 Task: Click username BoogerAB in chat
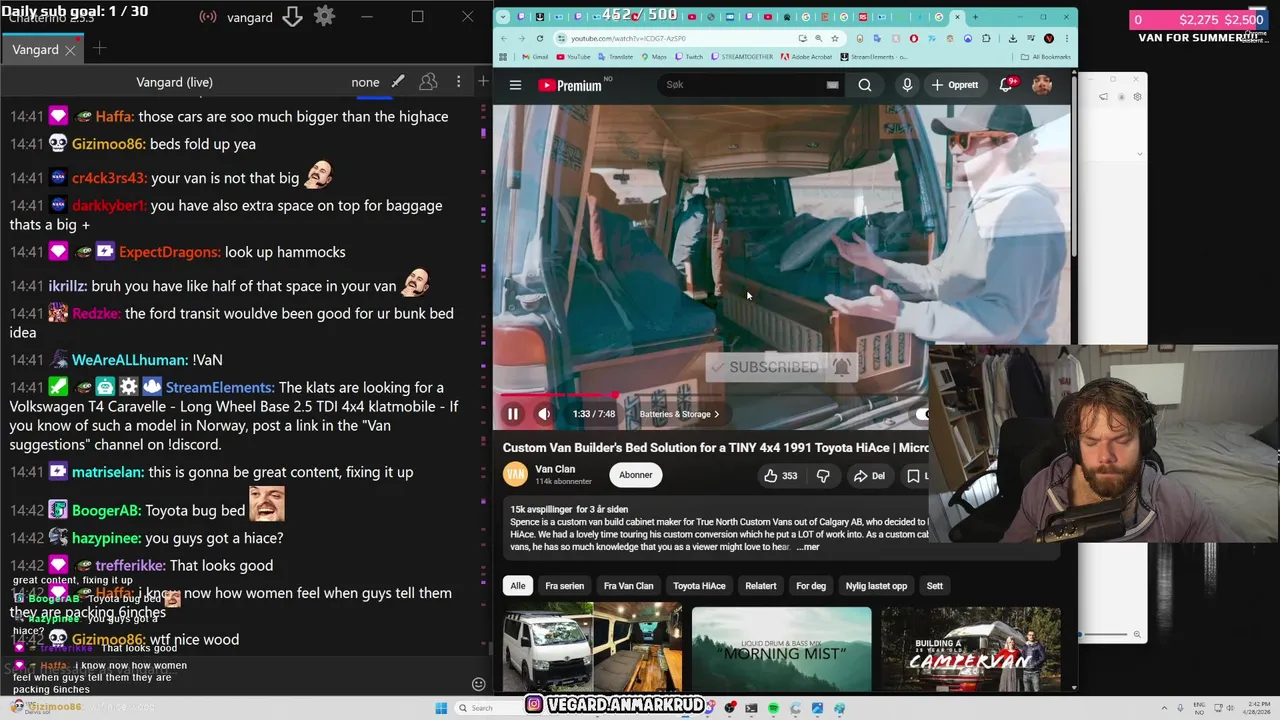(x=106, y=510)
